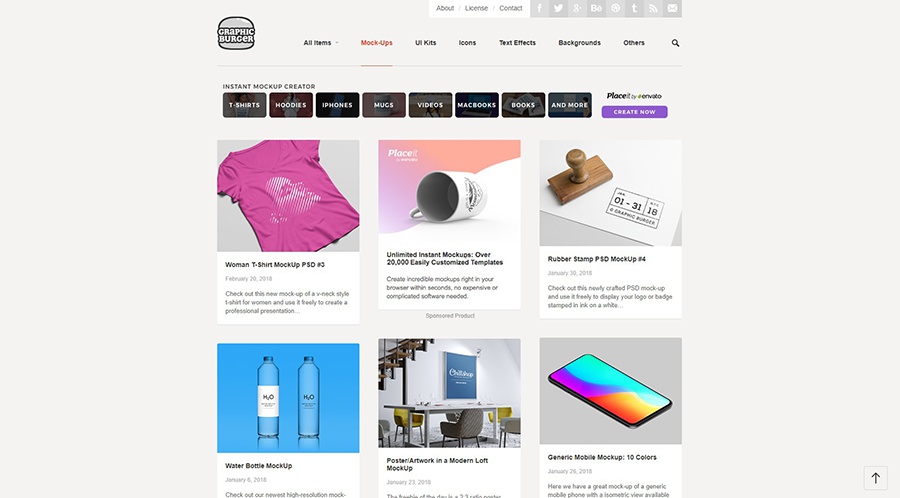Image resolution: width=900 pixels, height=498 pixels.
Task: Open the License link
Action: click(x=476, y=8)
